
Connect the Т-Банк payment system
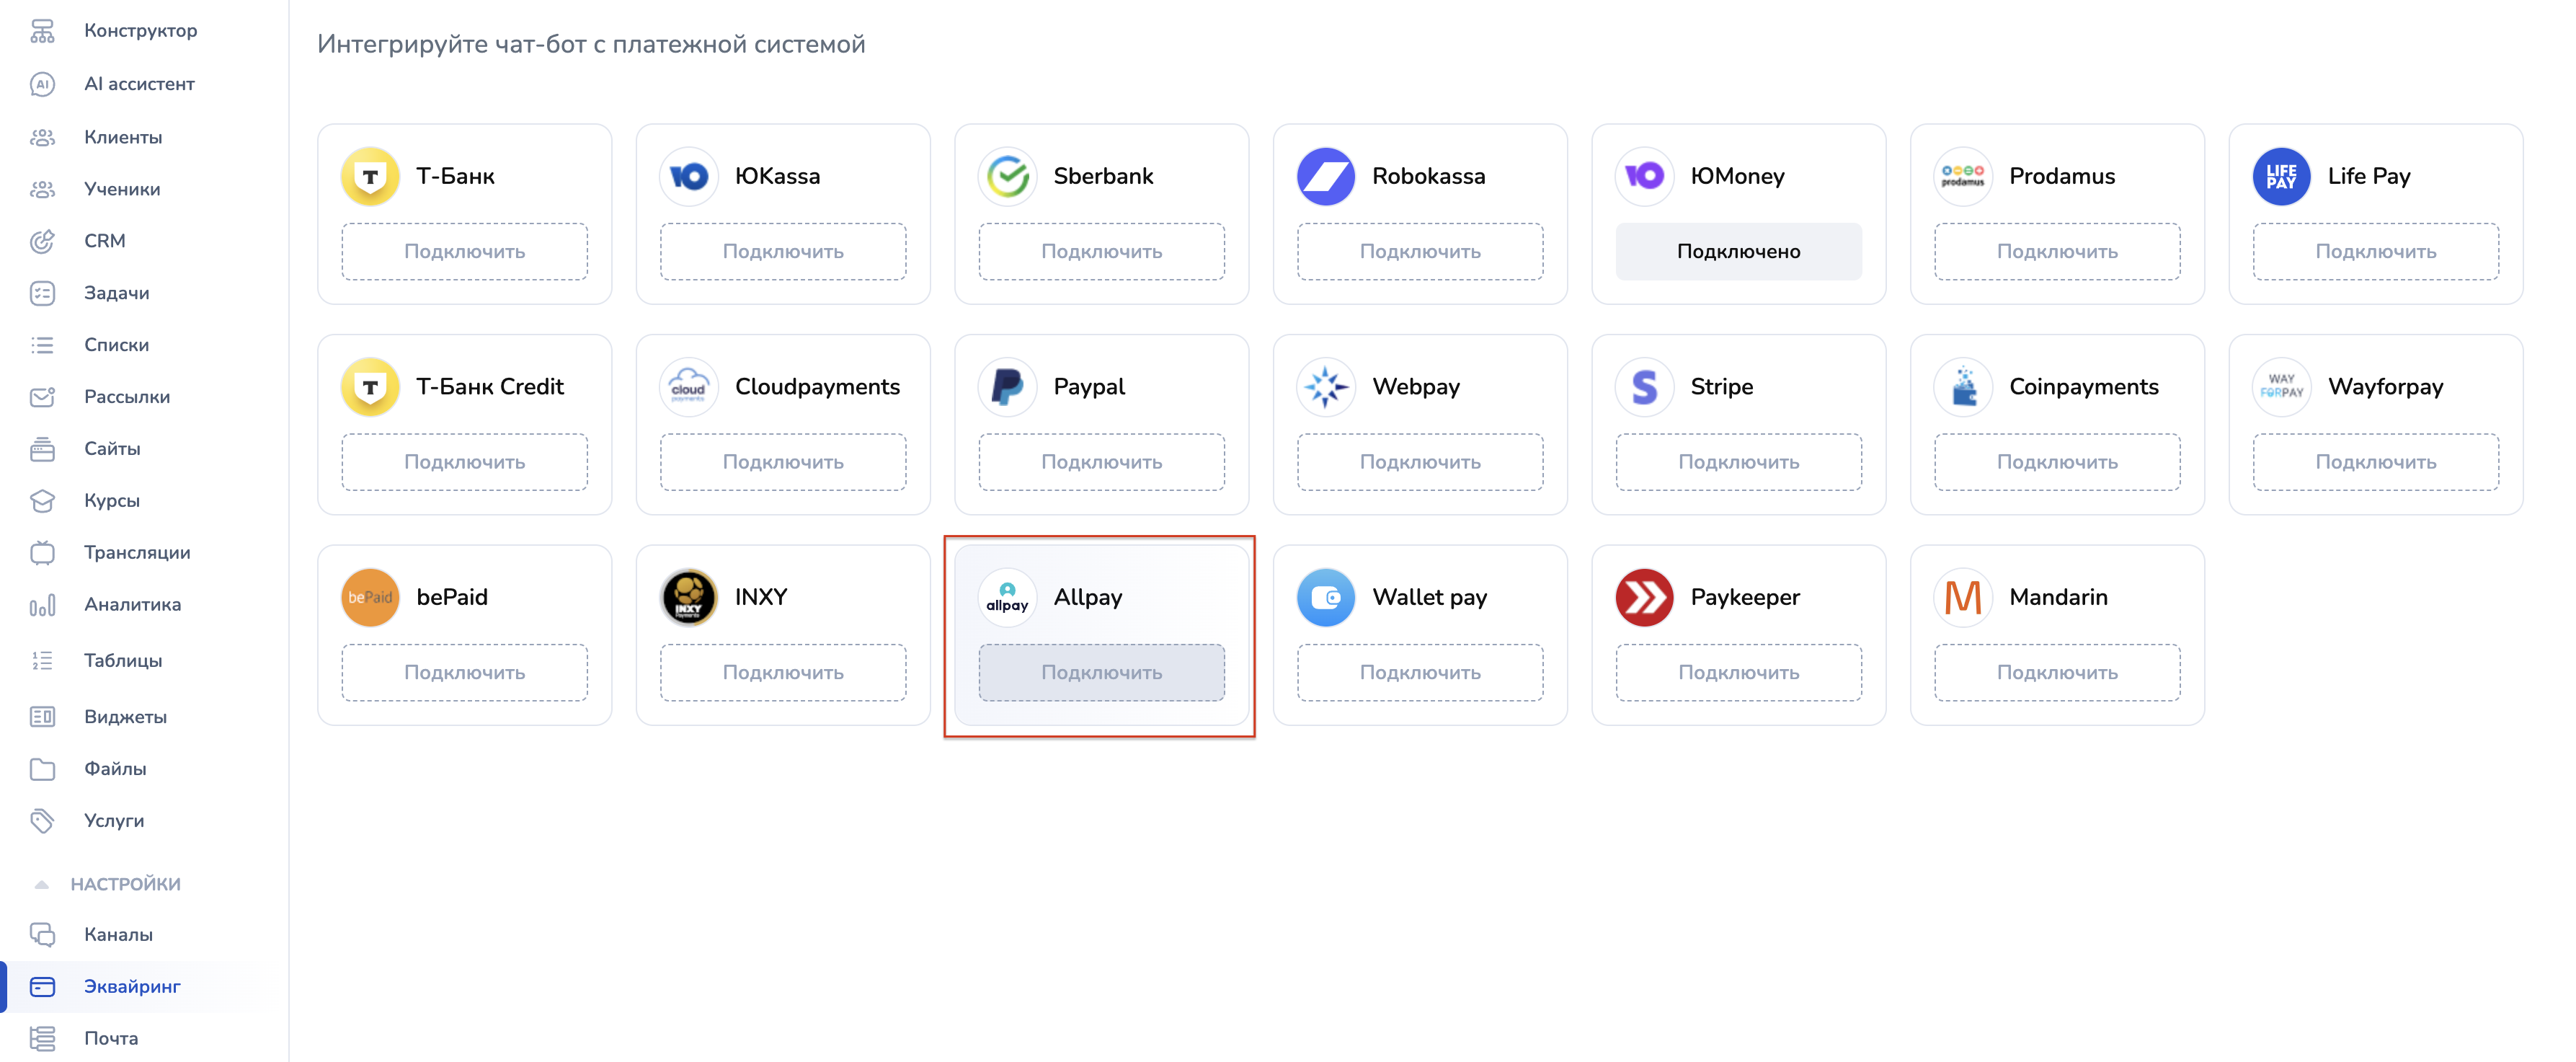(x=464, y=252)
